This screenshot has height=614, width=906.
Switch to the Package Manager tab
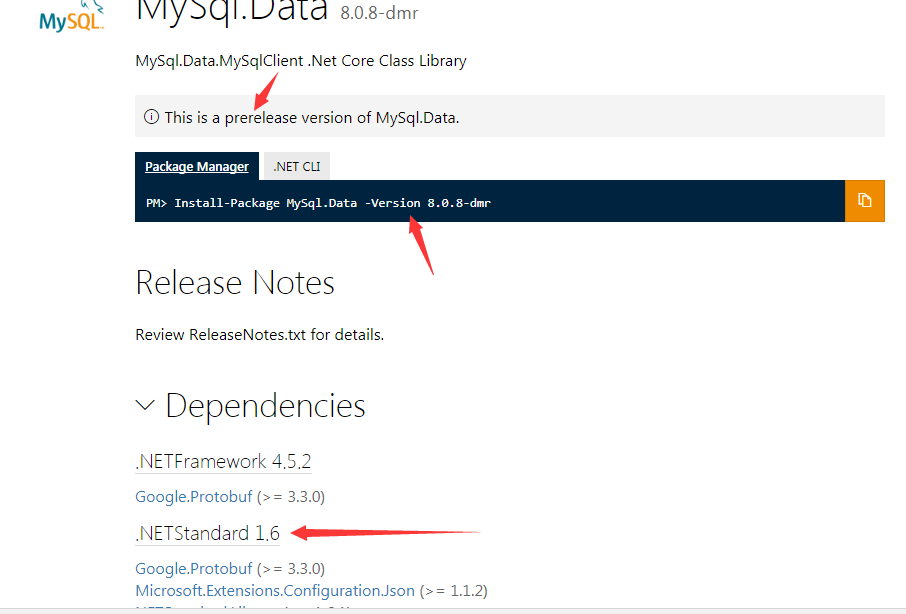point(196,166)
